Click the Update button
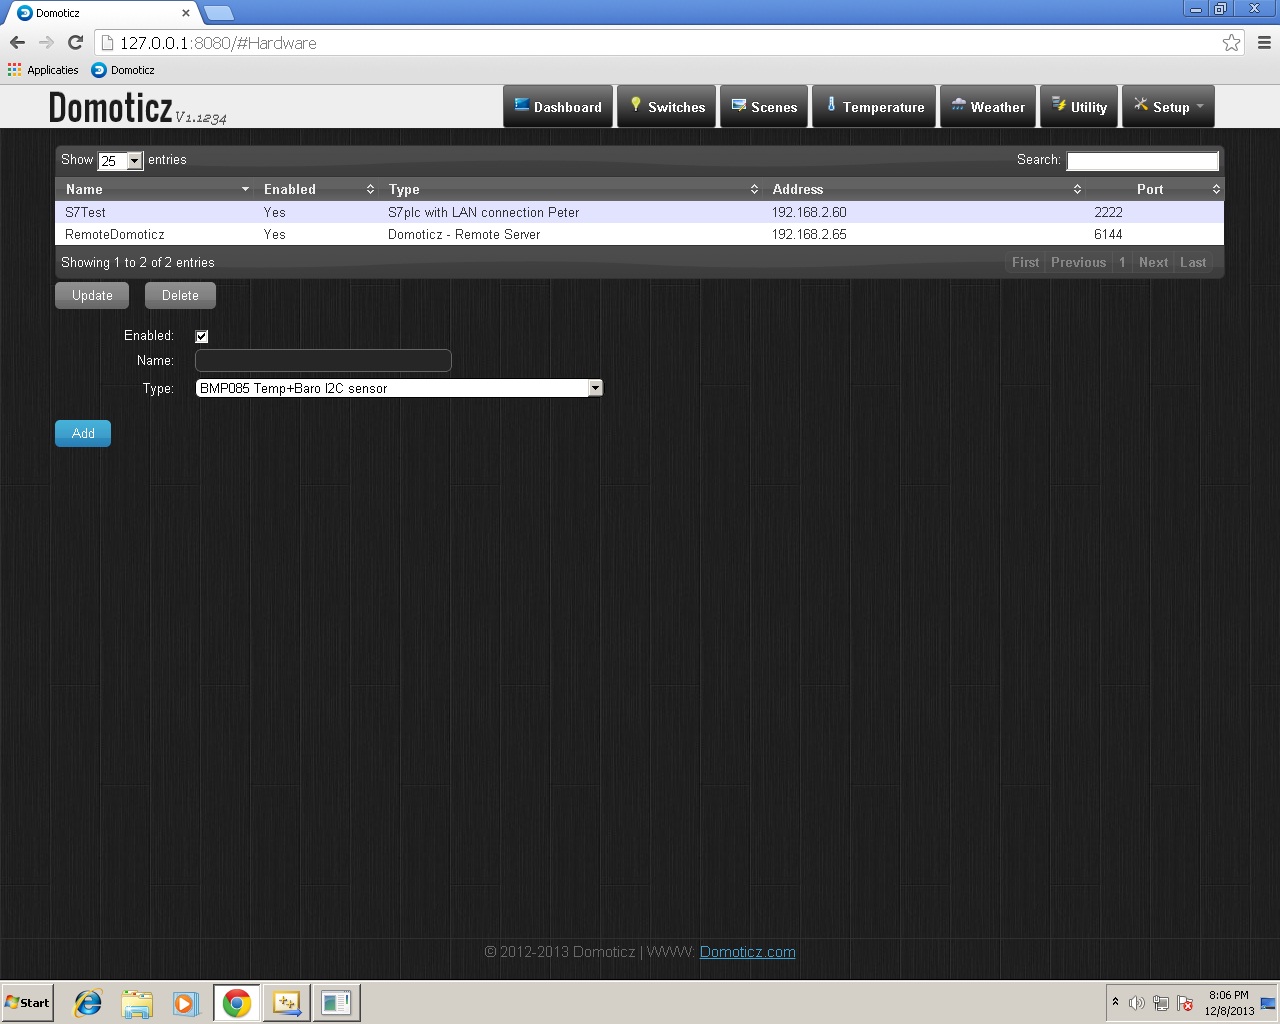The height and width of the screenshot is (1024, 1280). (x=92, y=295)
